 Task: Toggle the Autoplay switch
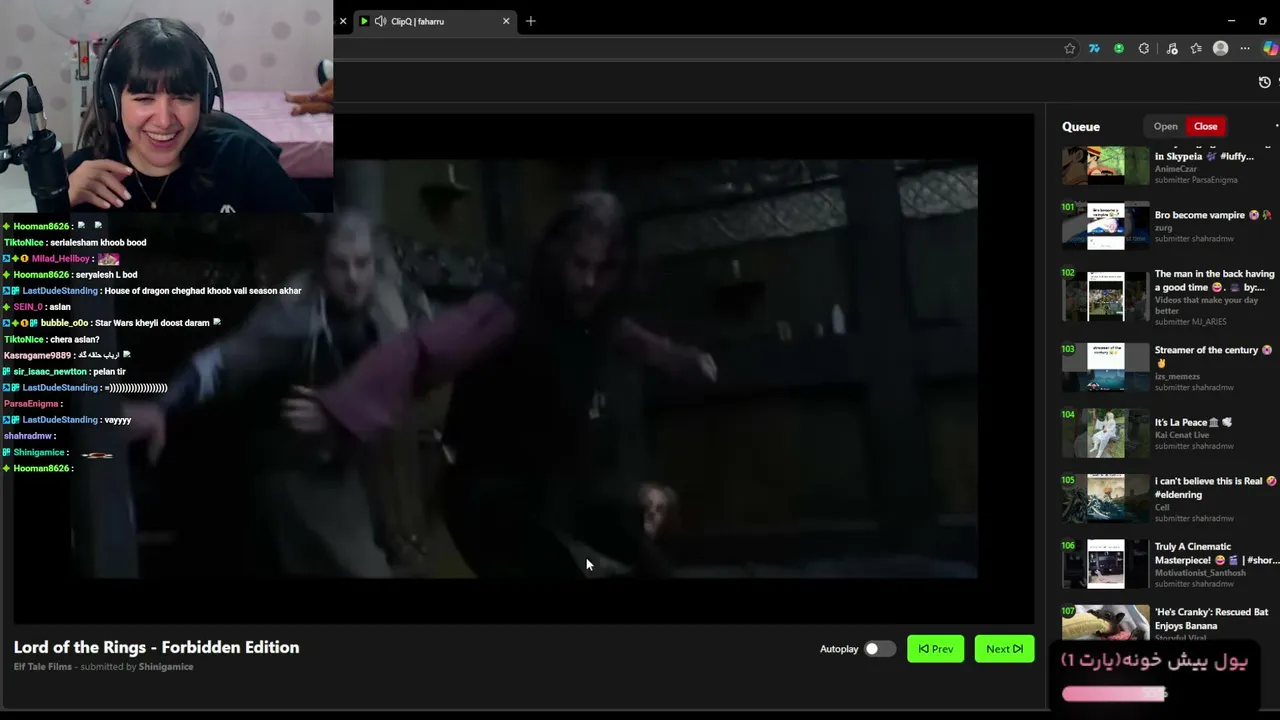point(879,649)
